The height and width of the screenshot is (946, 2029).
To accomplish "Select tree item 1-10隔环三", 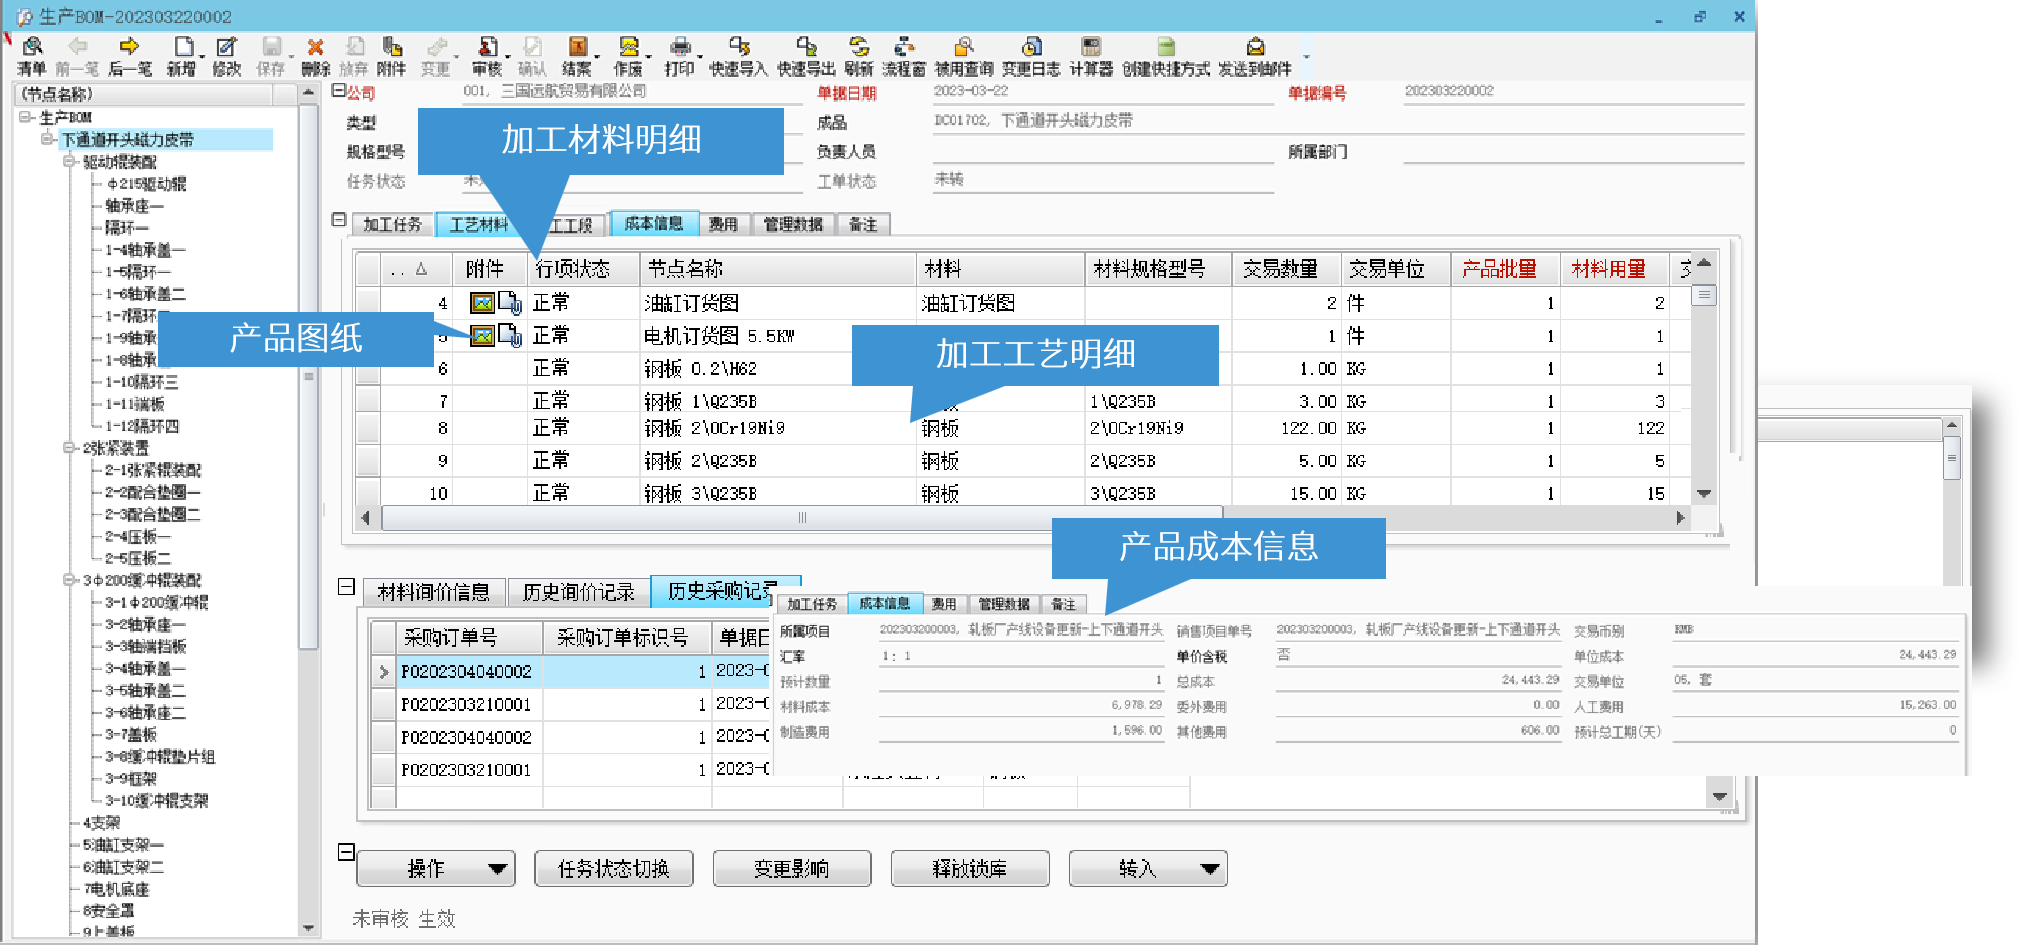I will pos(141,381).
